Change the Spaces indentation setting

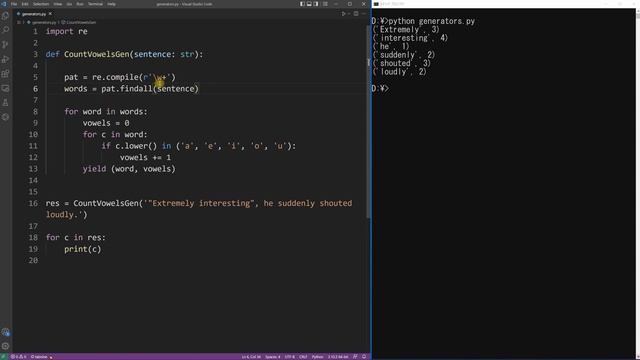(273, 357)
